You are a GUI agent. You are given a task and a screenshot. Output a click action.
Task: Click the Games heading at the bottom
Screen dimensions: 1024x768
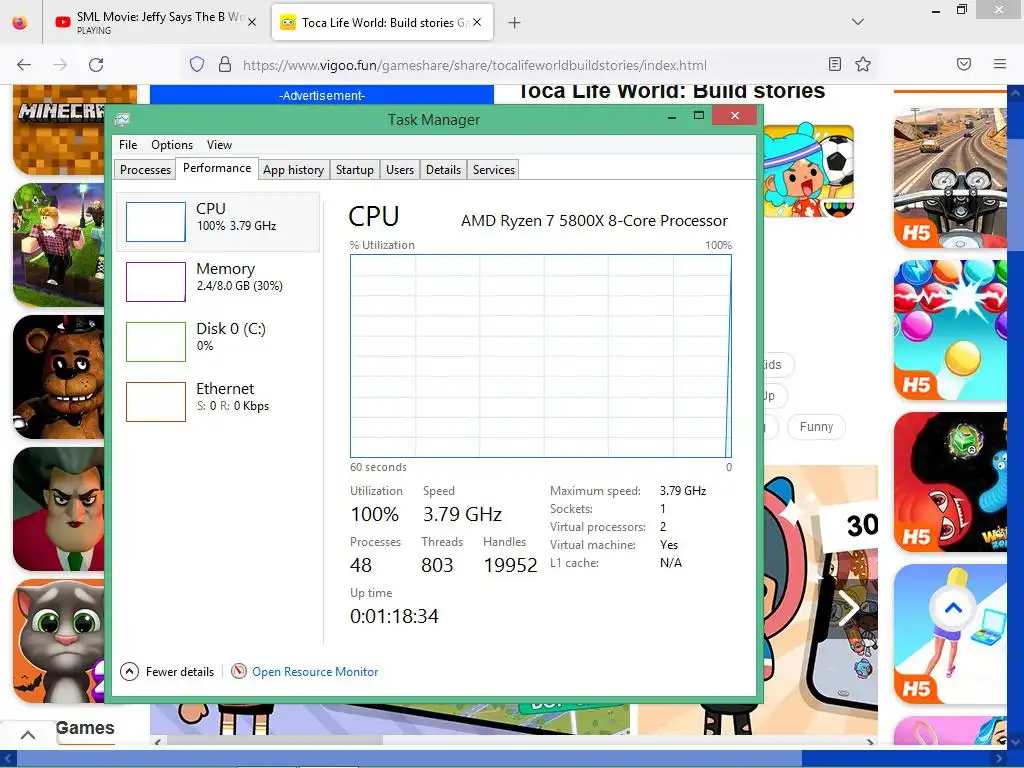85,728
